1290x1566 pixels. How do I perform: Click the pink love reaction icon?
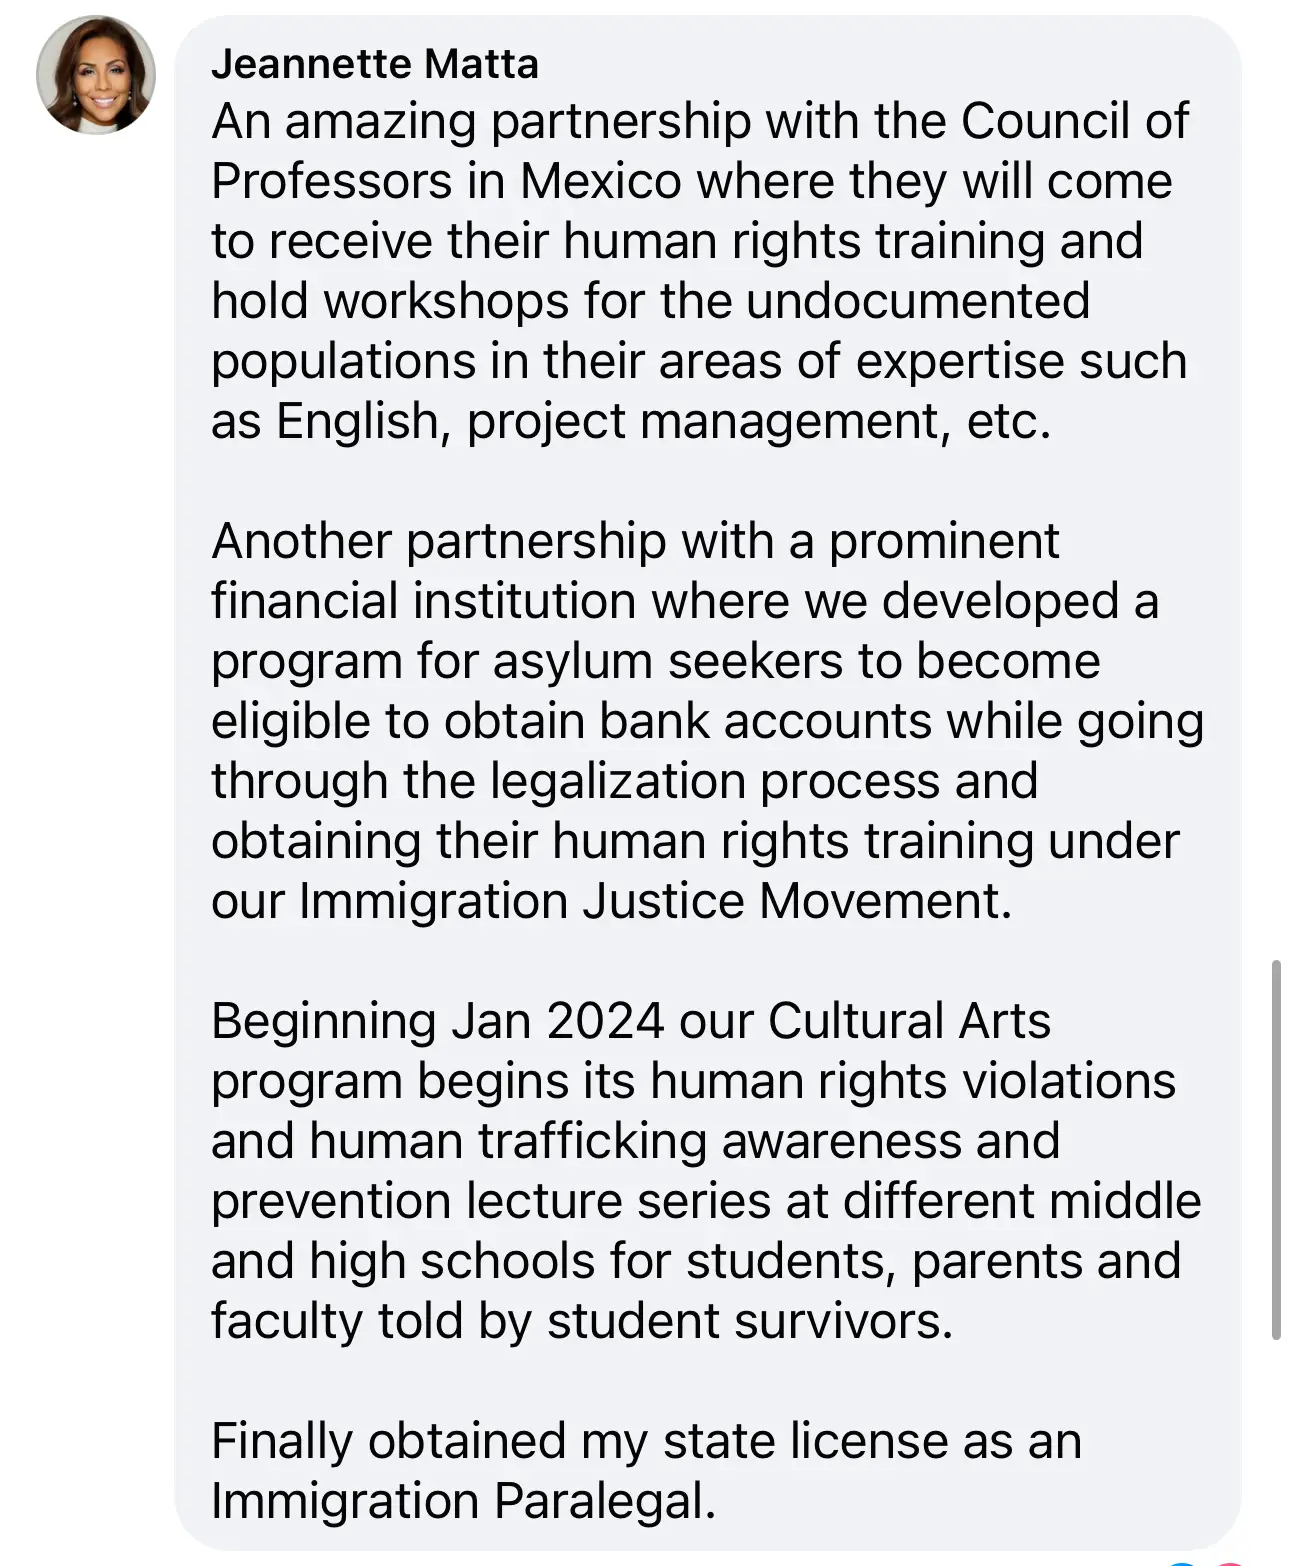(x=1229, y=1561)
